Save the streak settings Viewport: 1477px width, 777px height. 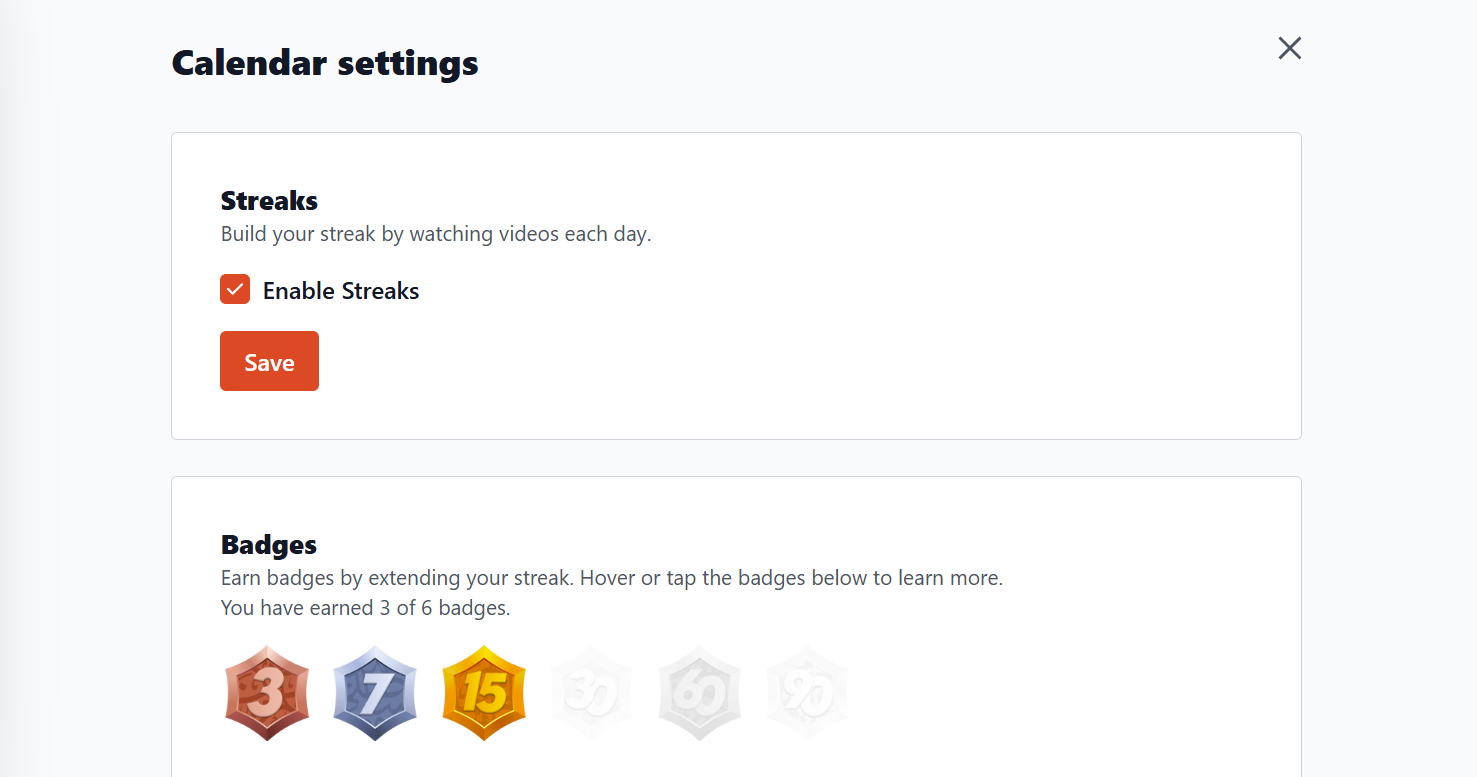click(x=269, y=362)
